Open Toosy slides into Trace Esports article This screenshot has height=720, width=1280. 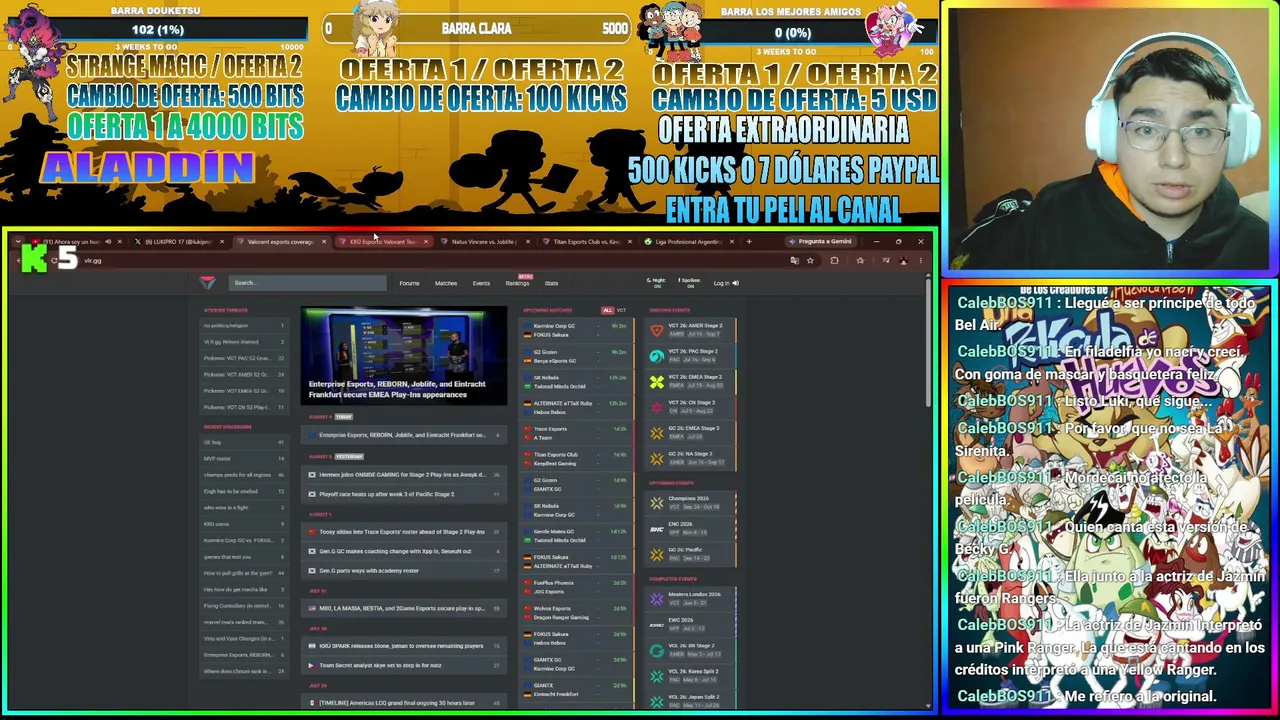[x=405, y=532]
